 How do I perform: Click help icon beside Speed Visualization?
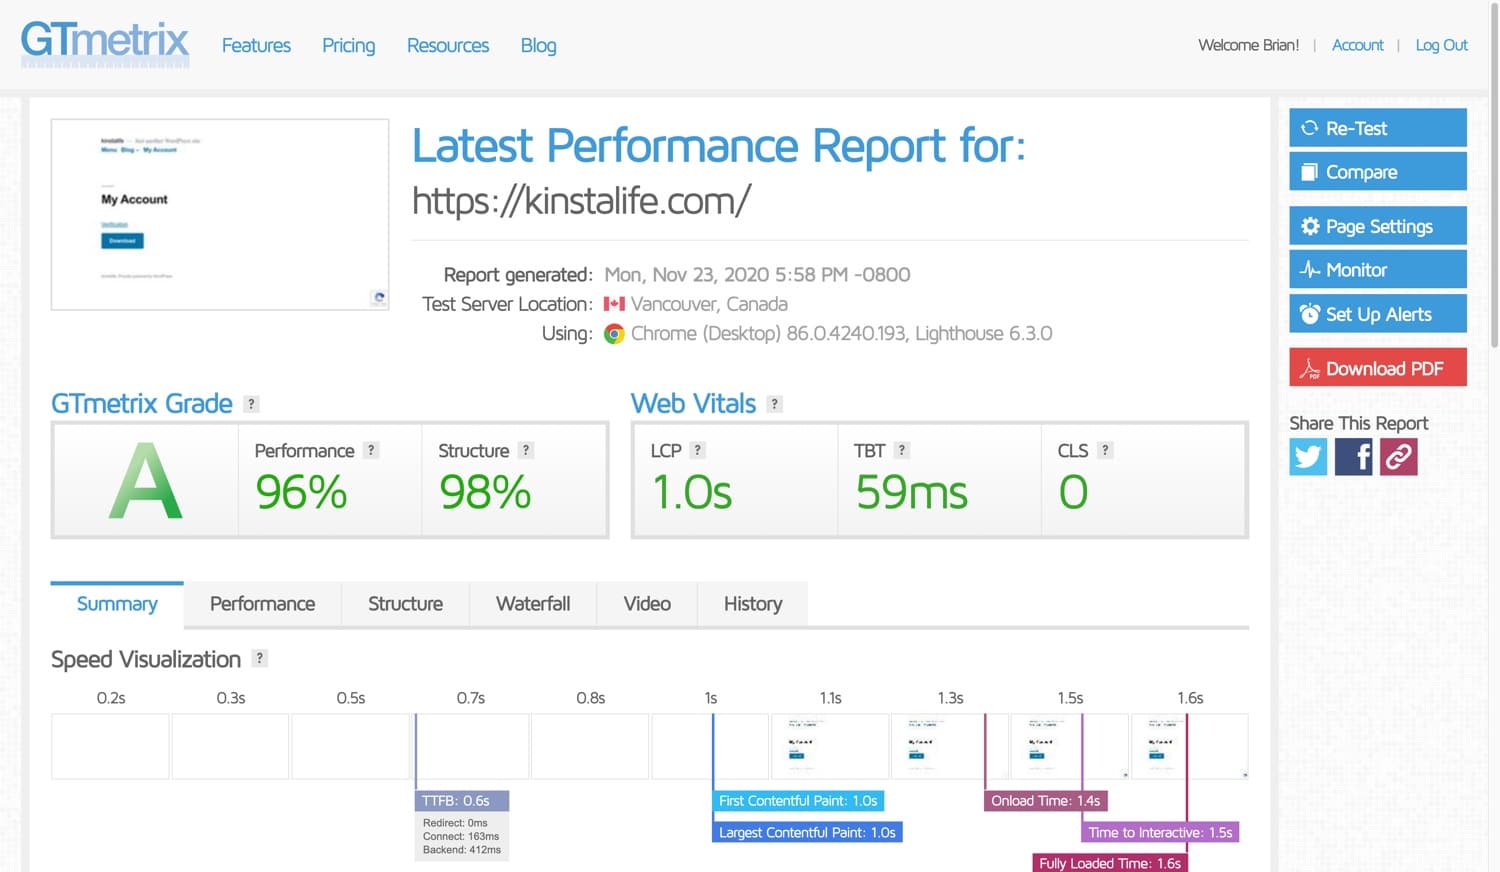click(x=259, y=658)
